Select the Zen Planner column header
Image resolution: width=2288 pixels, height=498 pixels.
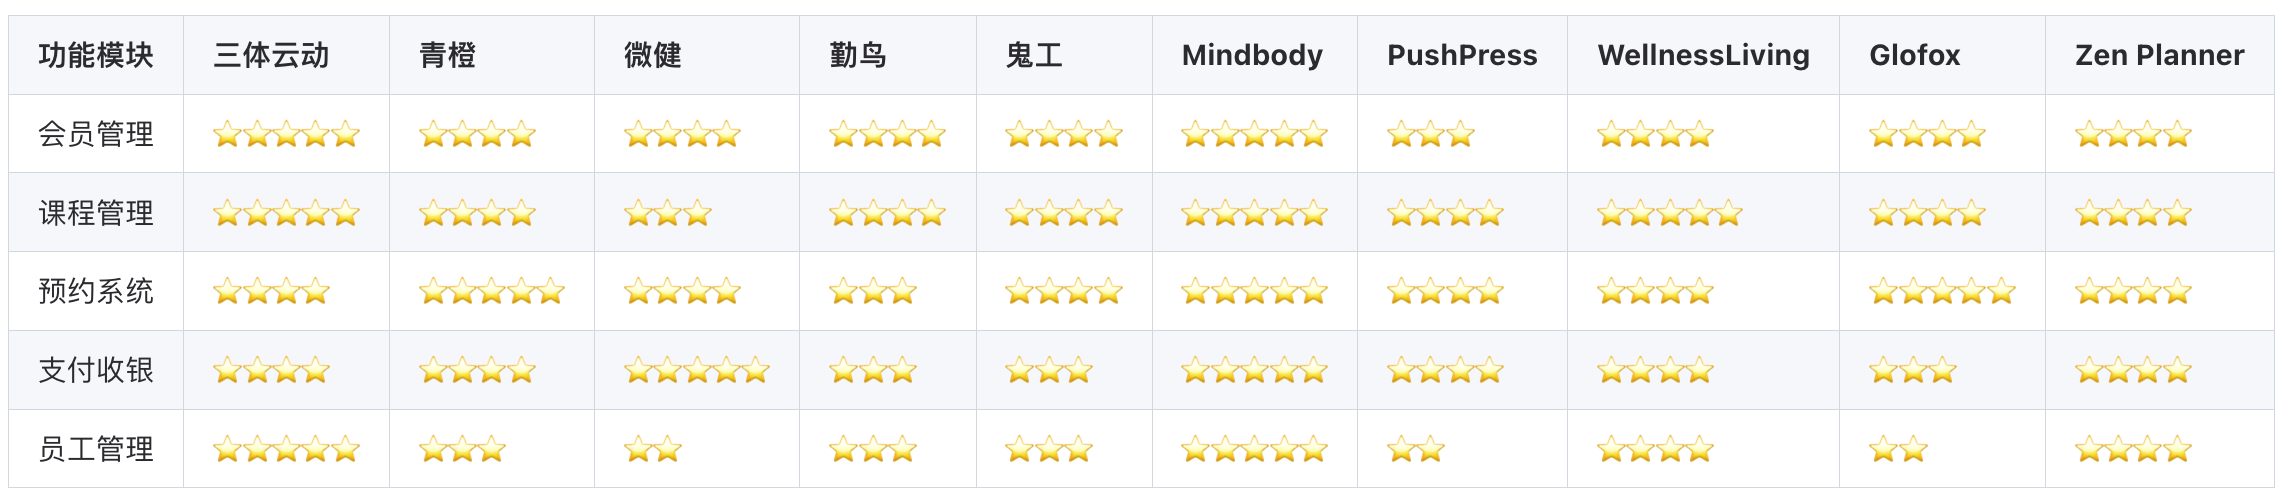[2159, 55]
